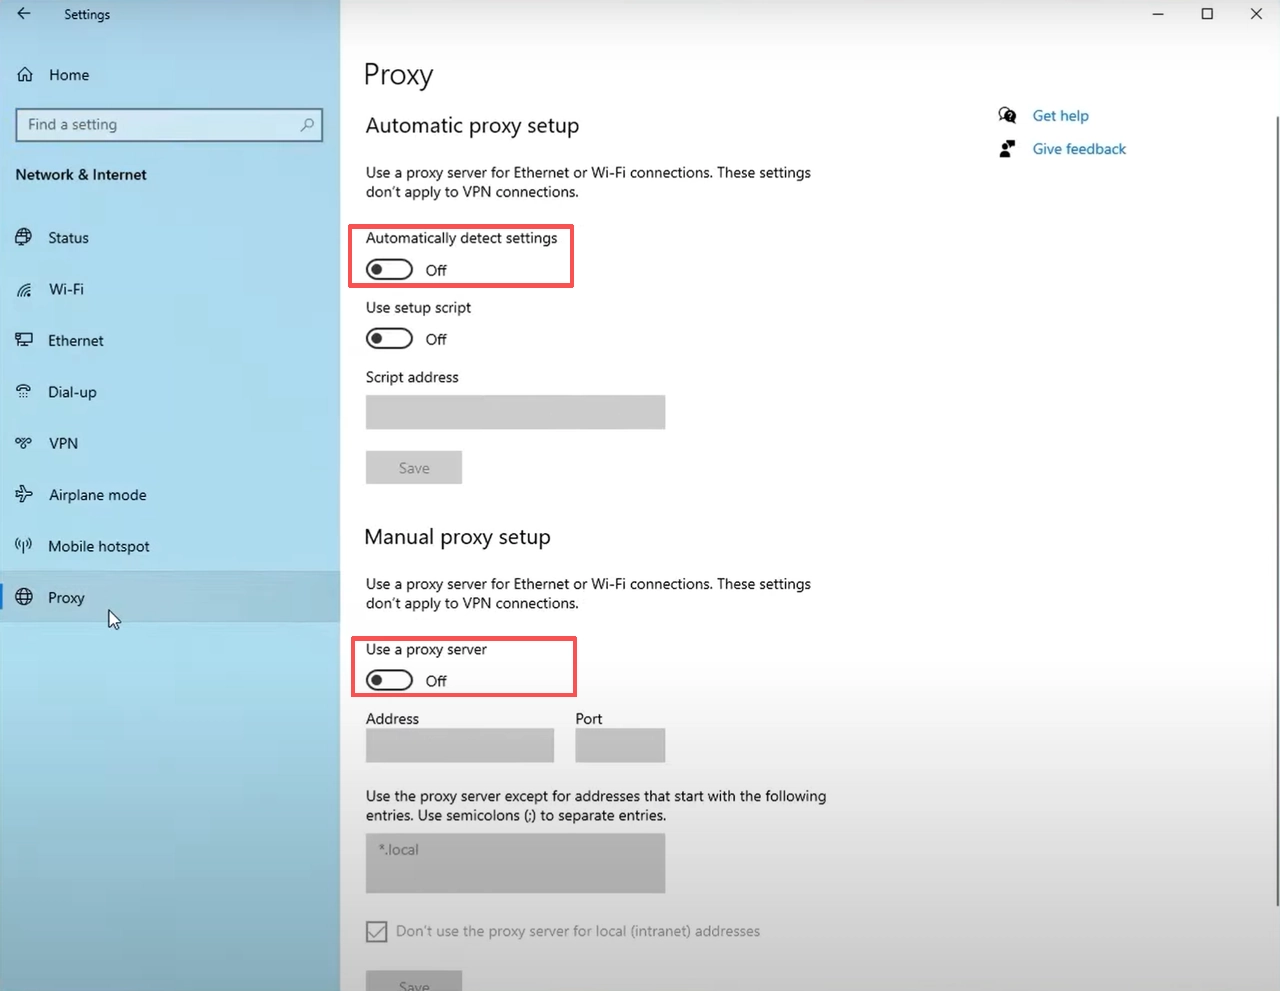The image size is (1280, 991).
Task: Click the Save button under Script address
Action: [413, 467]
